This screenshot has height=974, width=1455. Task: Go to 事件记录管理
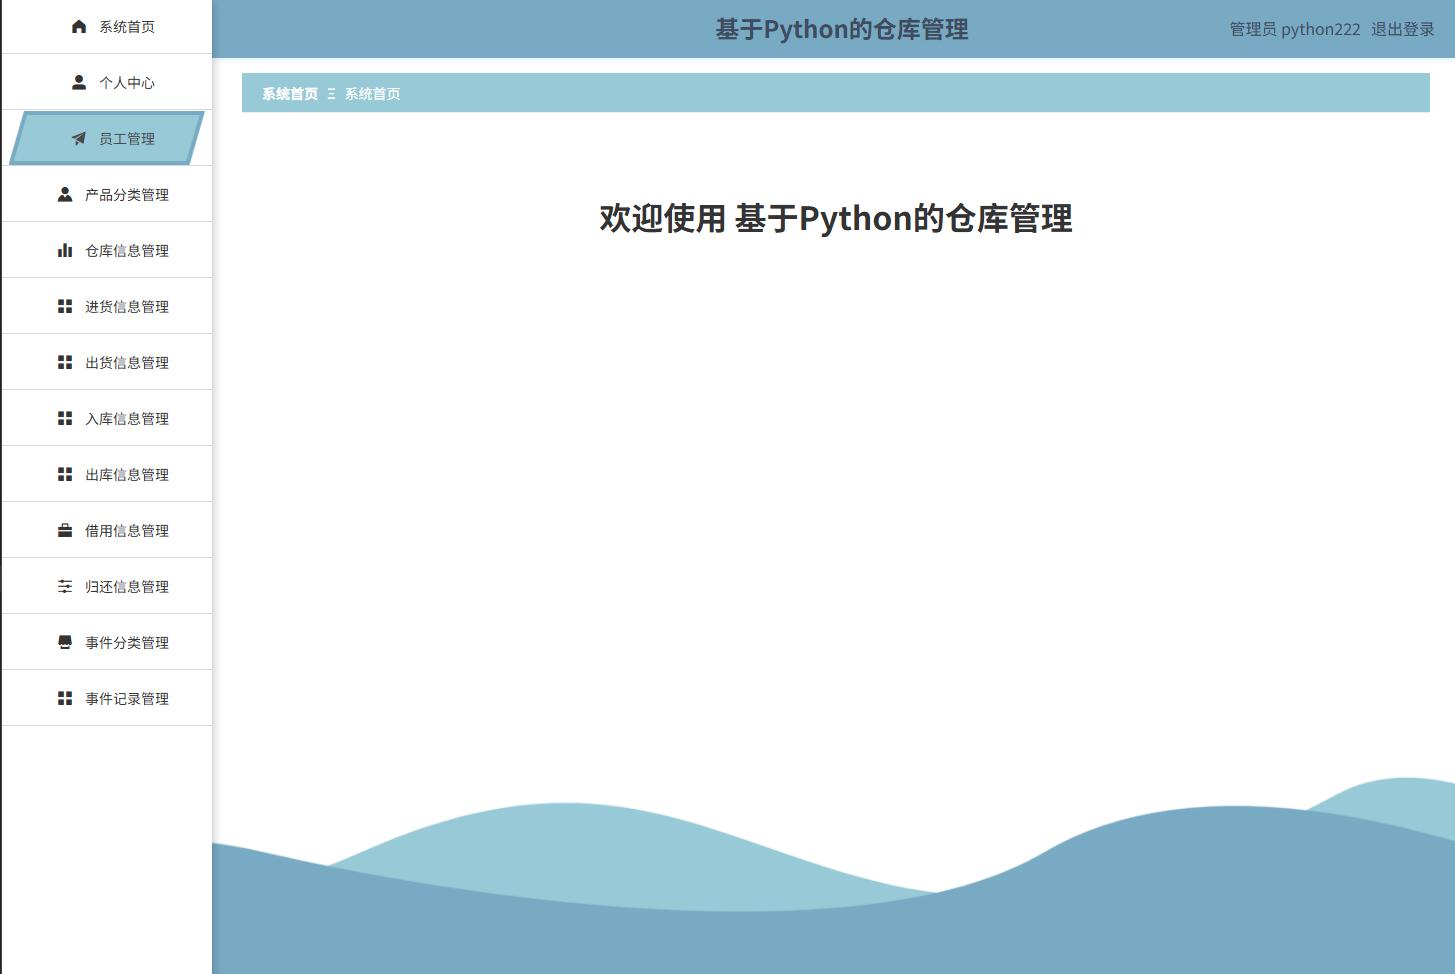pos(107,698)
